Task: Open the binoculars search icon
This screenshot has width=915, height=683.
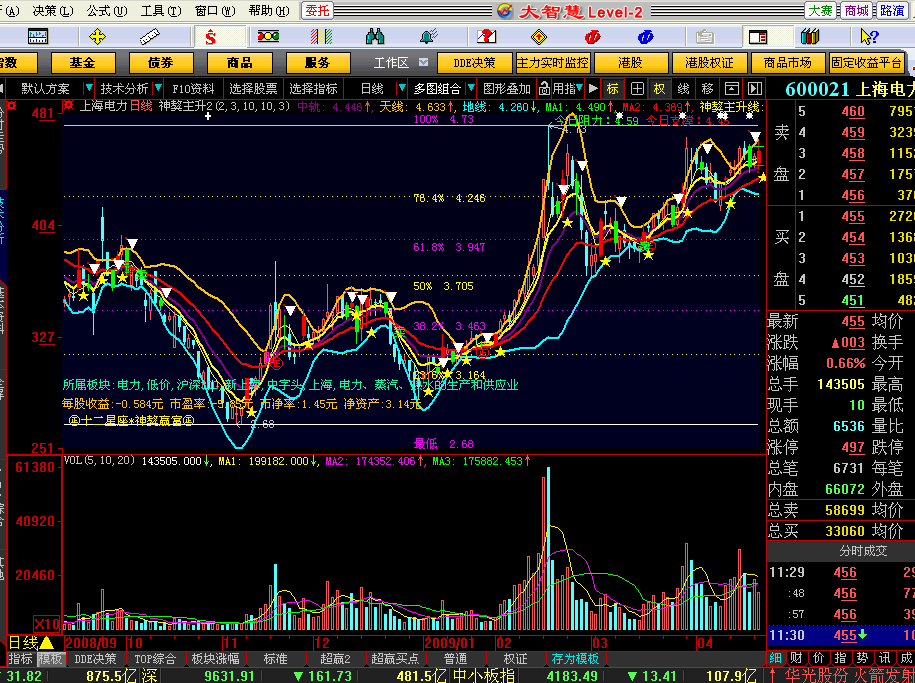Action: (375, 37)
